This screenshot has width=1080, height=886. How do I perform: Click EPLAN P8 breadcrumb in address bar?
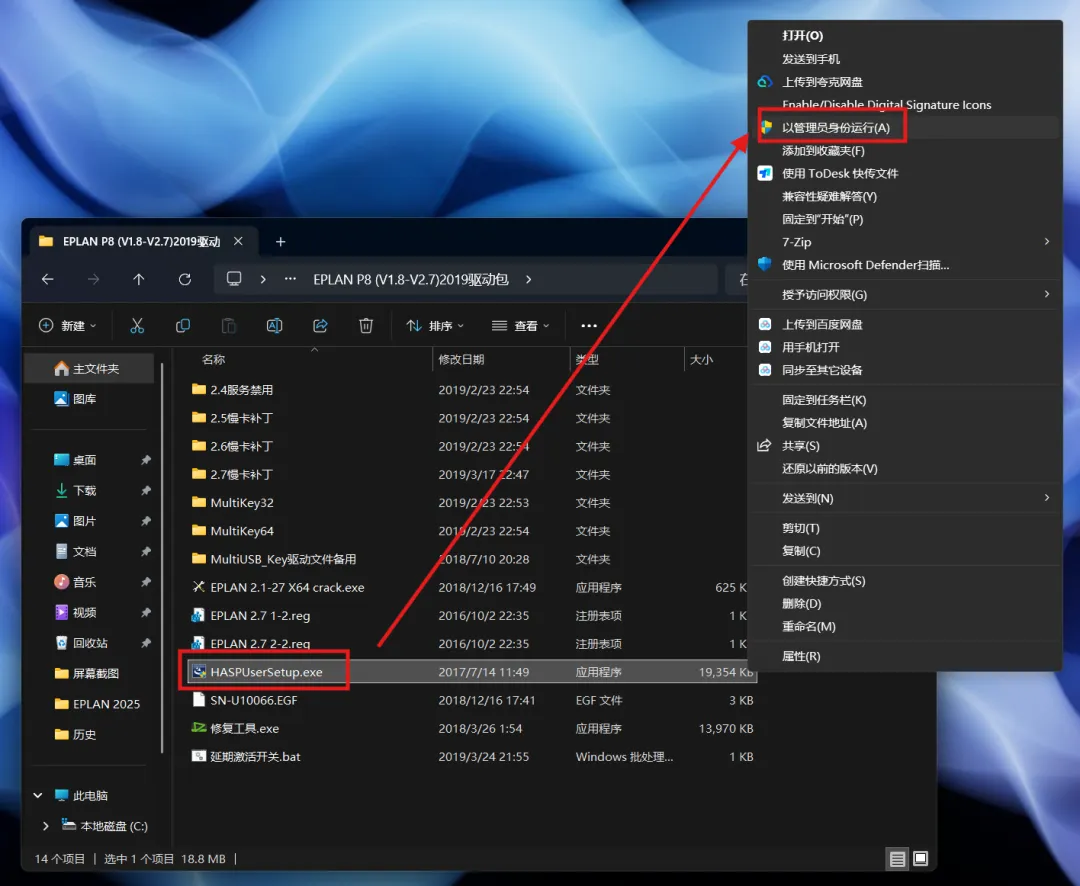[x=411, y=279]
